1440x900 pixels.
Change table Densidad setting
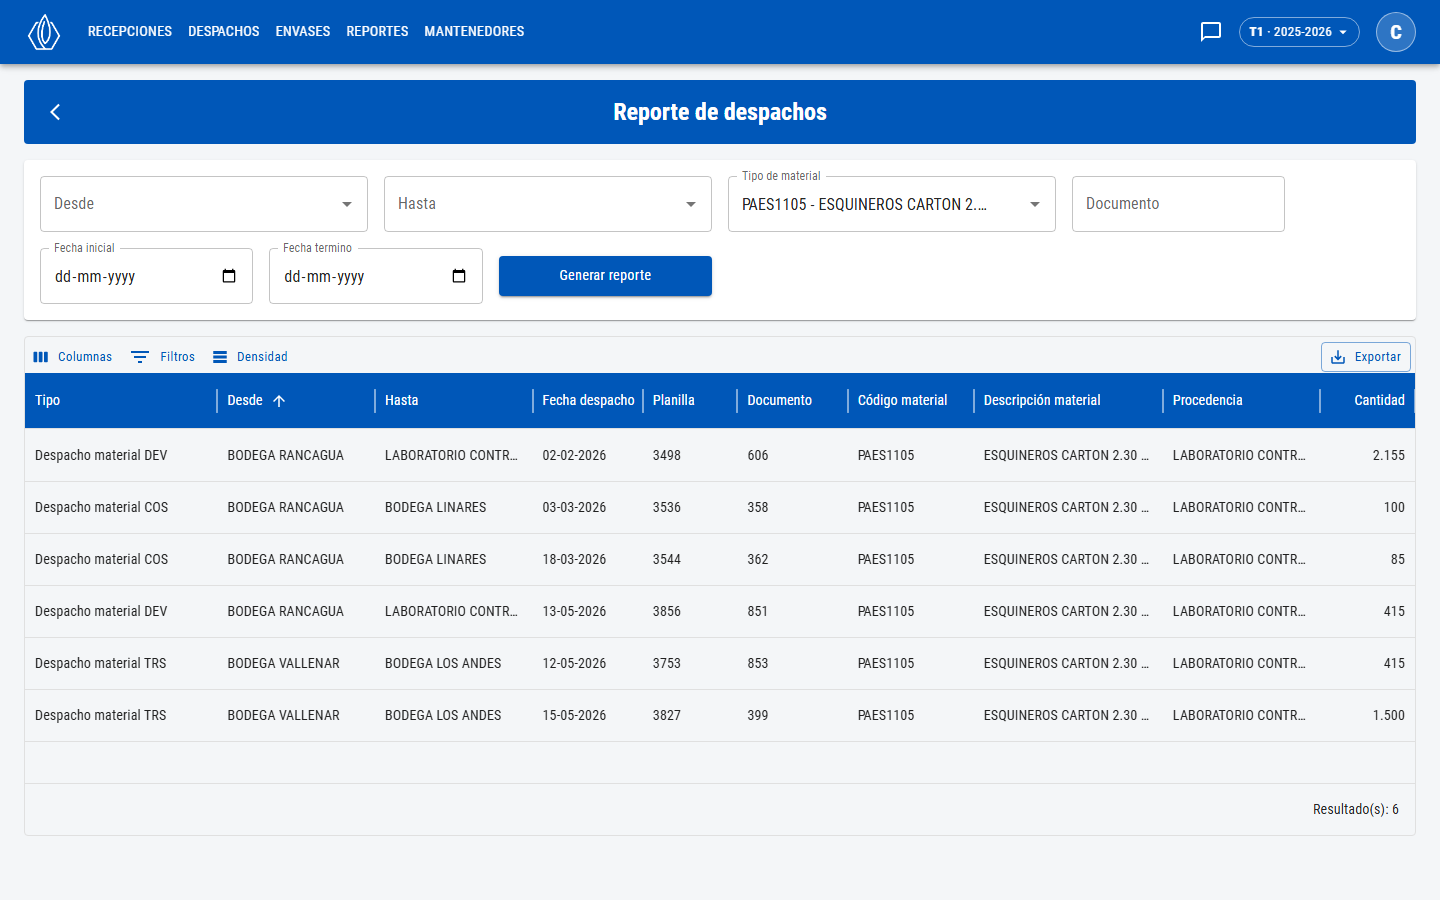click(250, 357)
